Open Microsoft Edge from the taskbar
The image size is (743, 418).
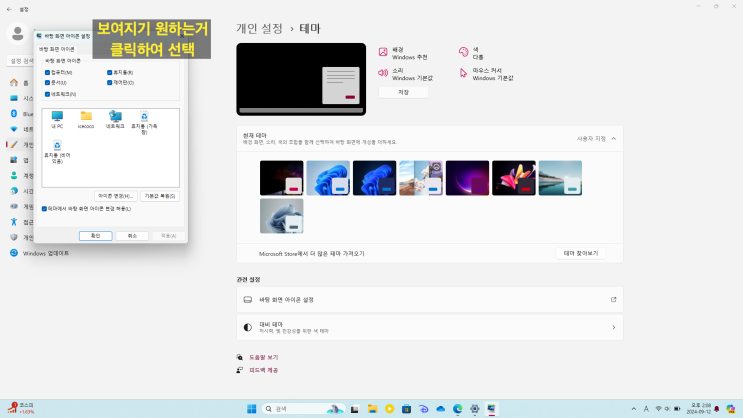[458, 409]
